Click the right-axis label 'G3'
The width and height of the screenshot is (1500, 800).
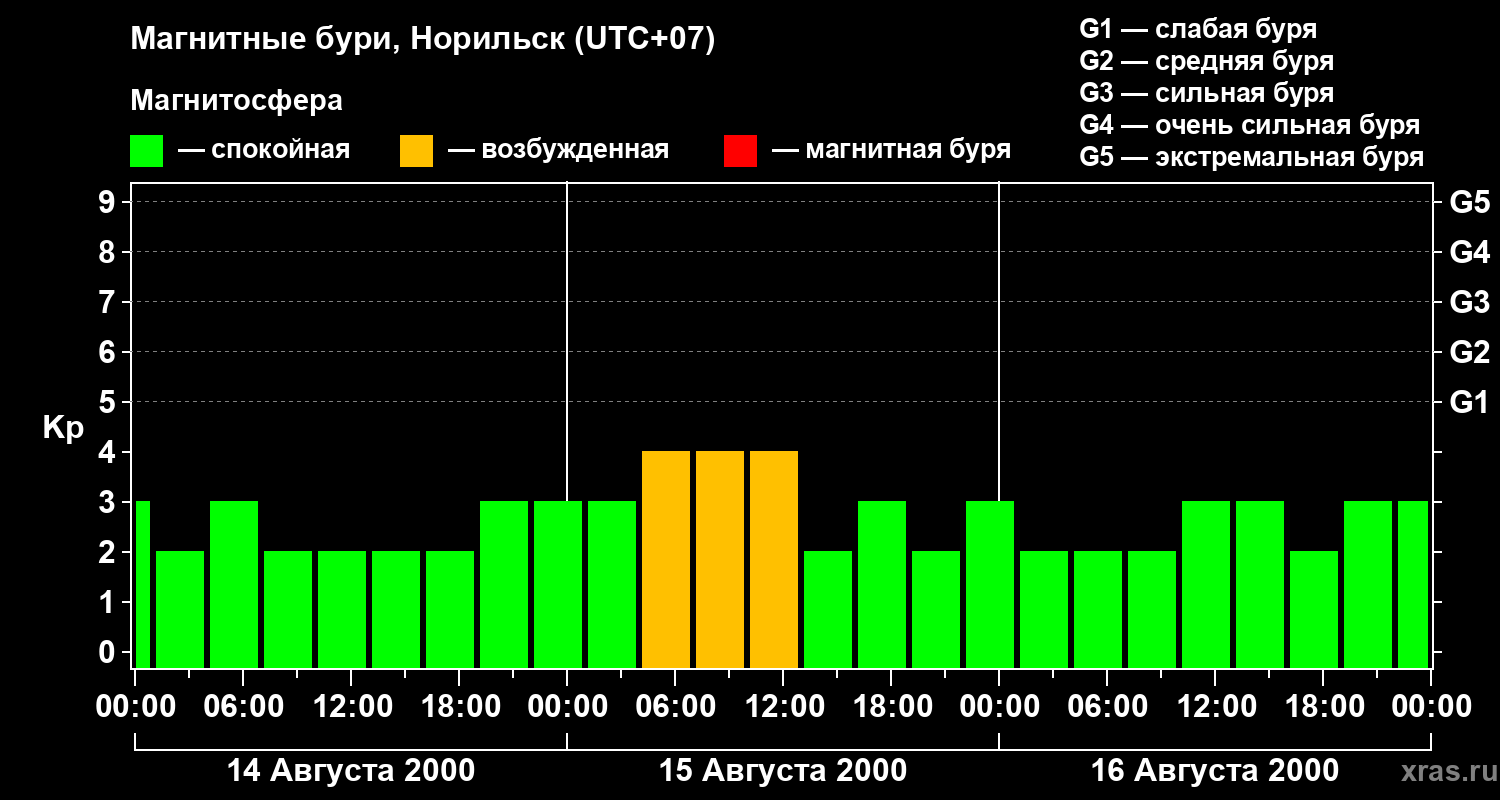[x=1469, y=302]
